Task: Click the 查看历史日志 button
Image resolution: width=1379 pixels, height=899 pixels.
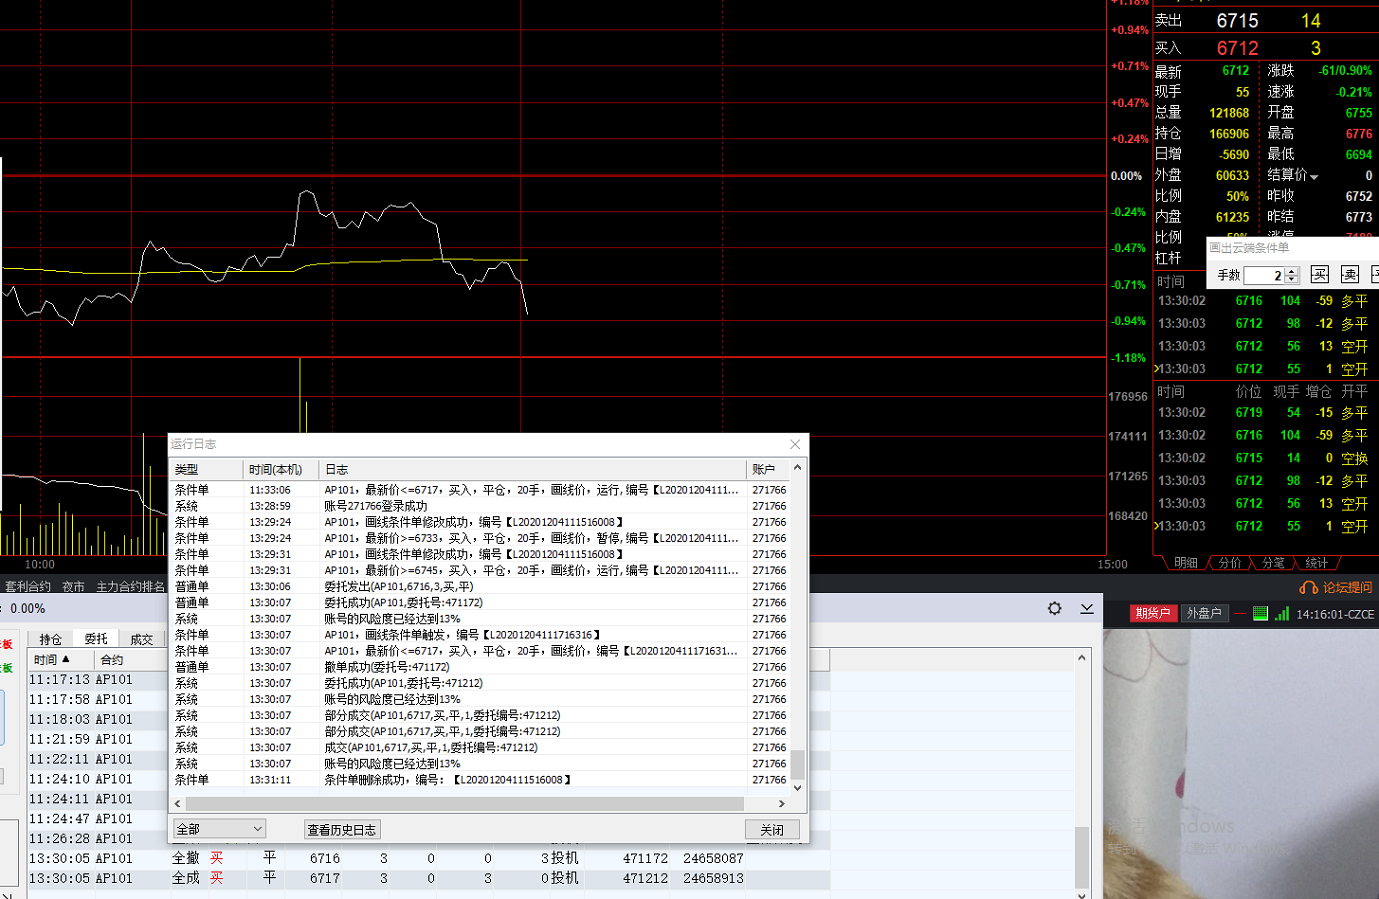Action: [x=341, y=829]
